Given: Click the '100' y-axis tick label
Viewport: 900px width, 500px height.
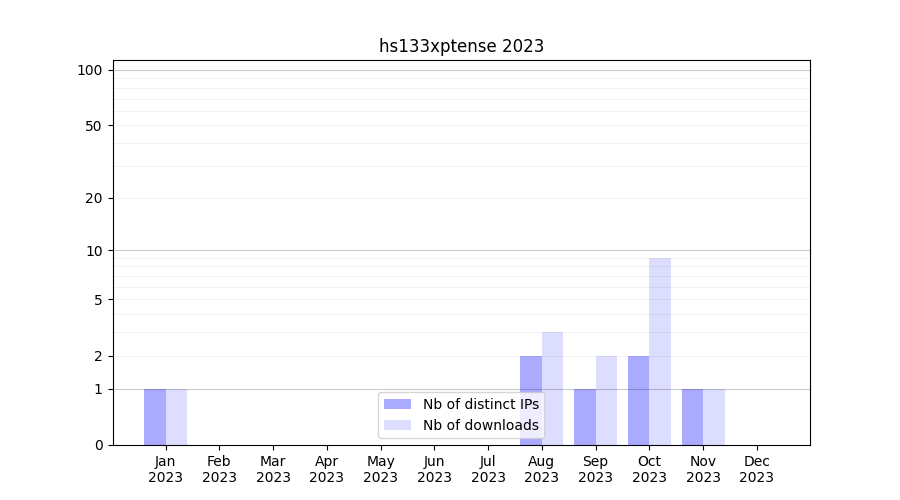Looking at the screenshot, I should (90, 70).
